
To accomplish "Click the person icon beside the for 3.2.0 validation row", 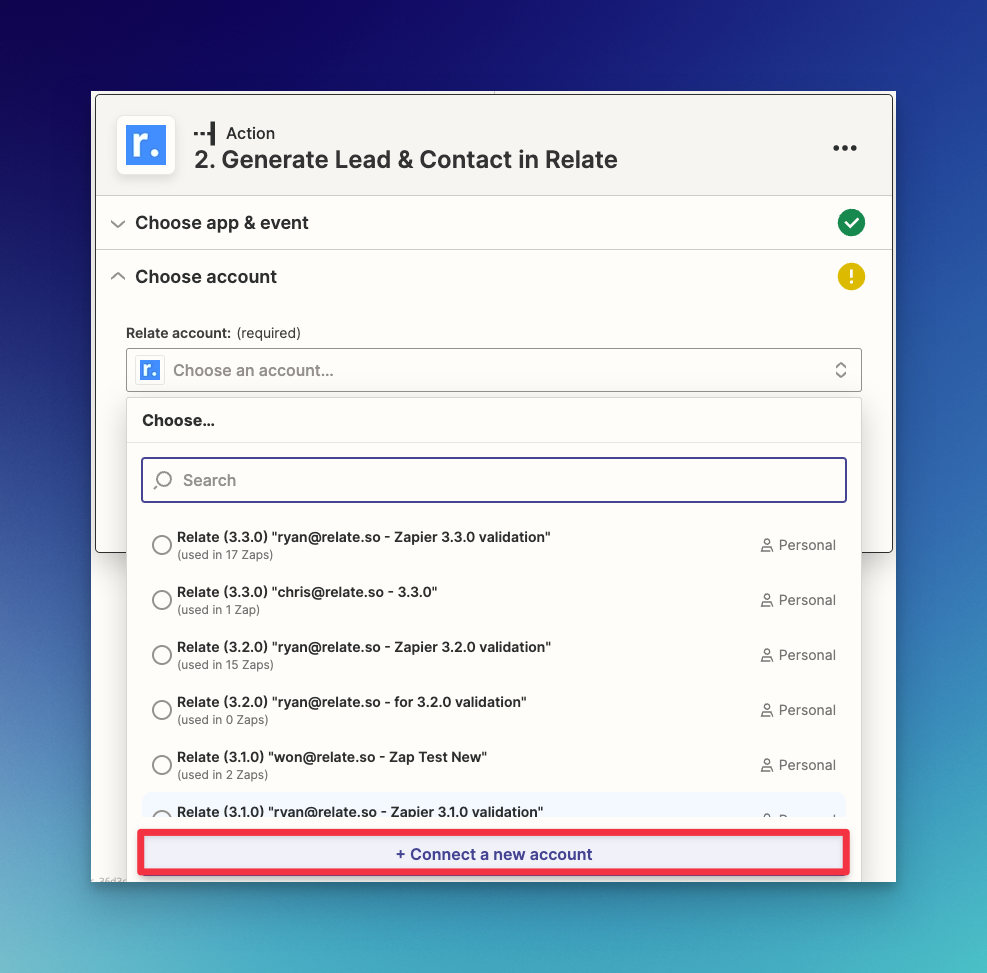I will (766, 711).
